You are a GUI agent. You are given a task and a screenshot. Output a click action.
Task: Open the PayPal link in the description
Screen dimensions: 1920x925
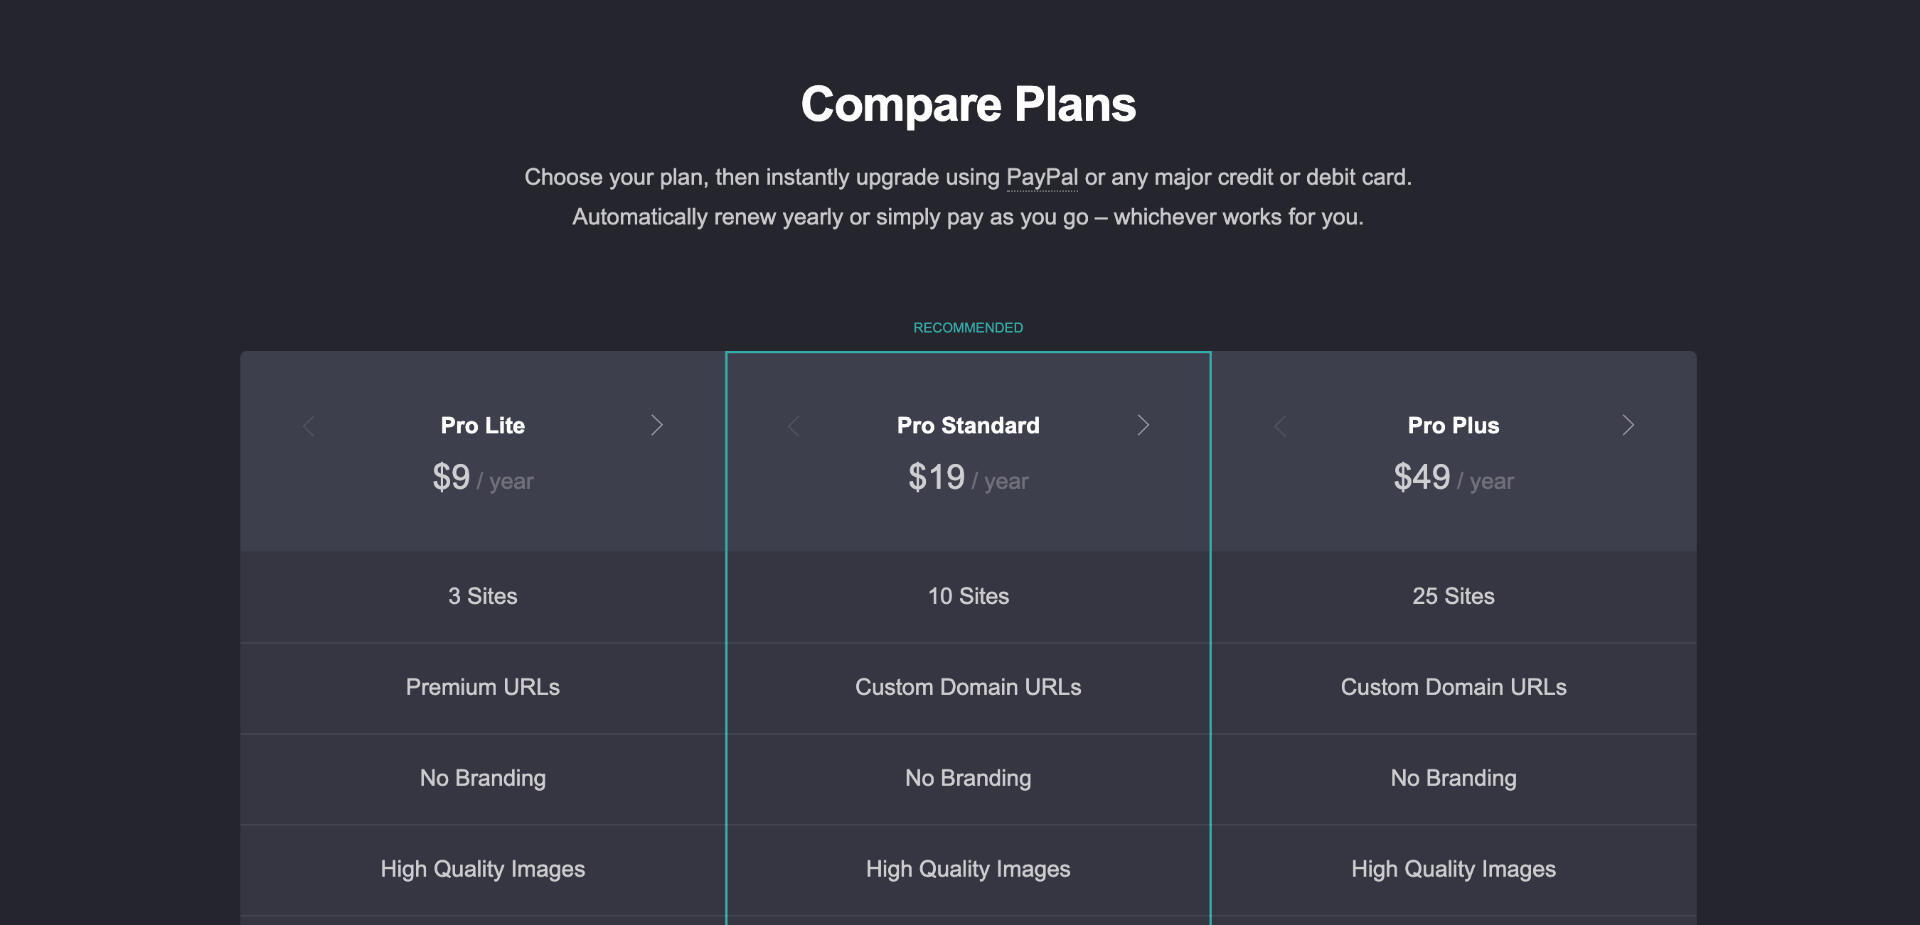click(1041, 178)
